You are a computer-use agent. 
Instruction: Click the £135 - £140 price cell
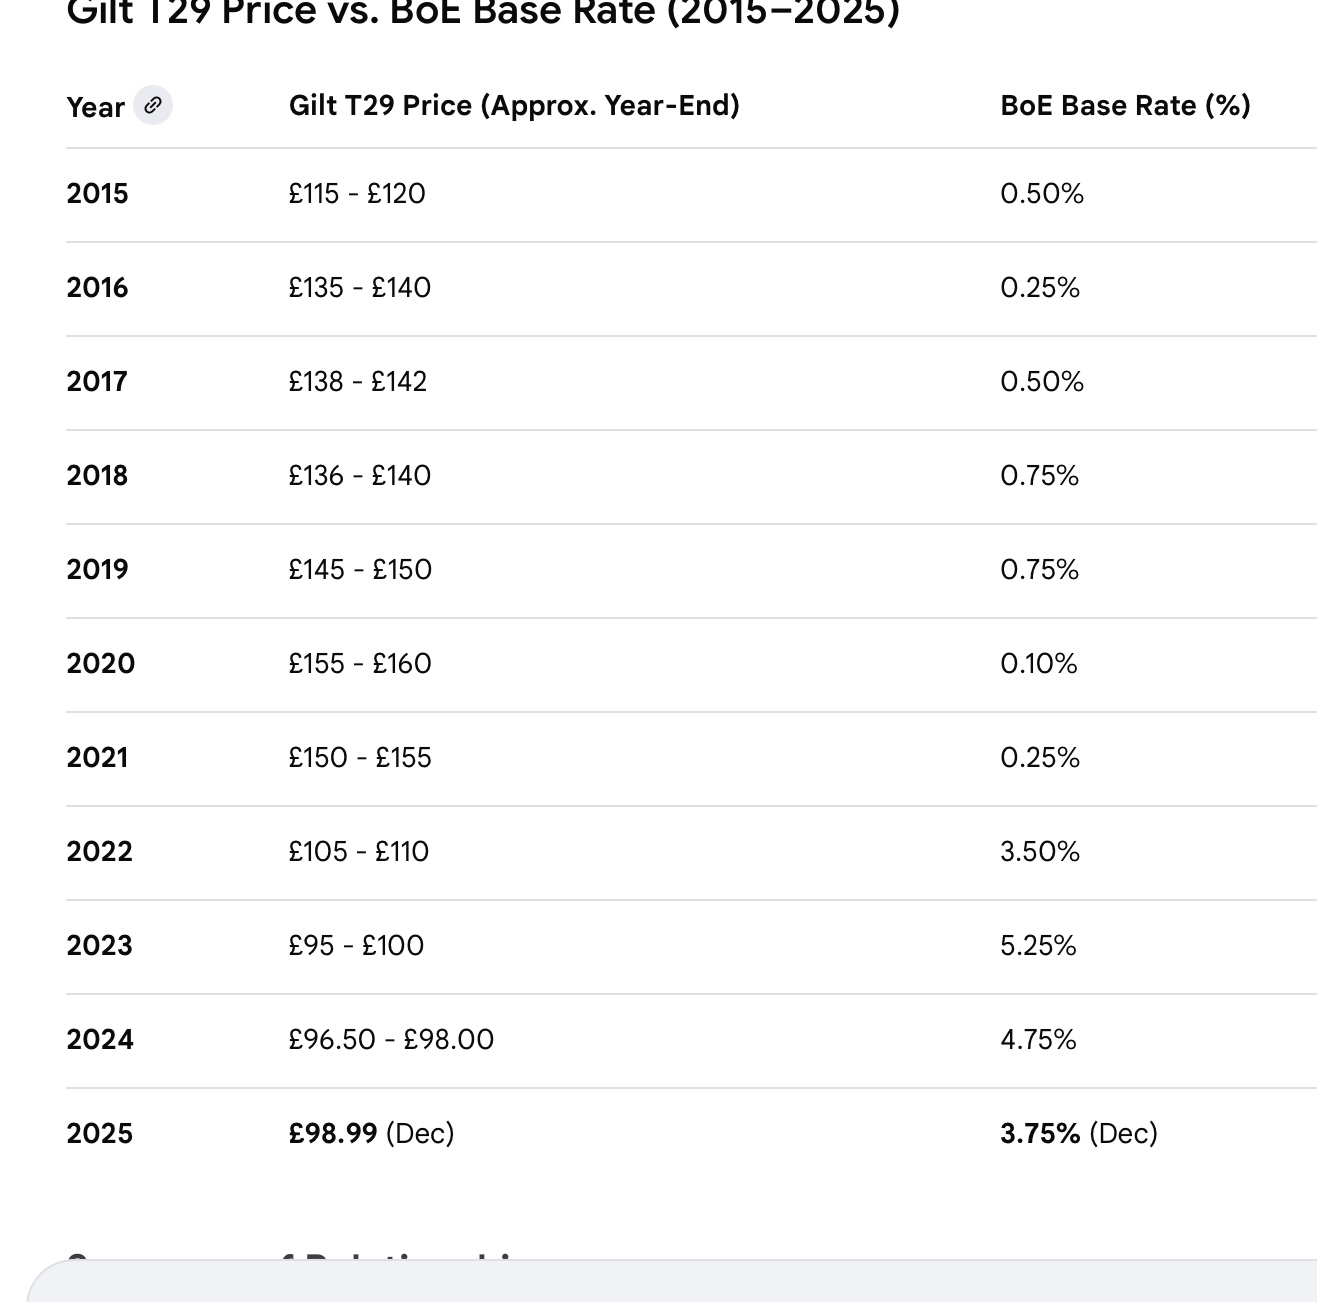[x=359, y=288]
